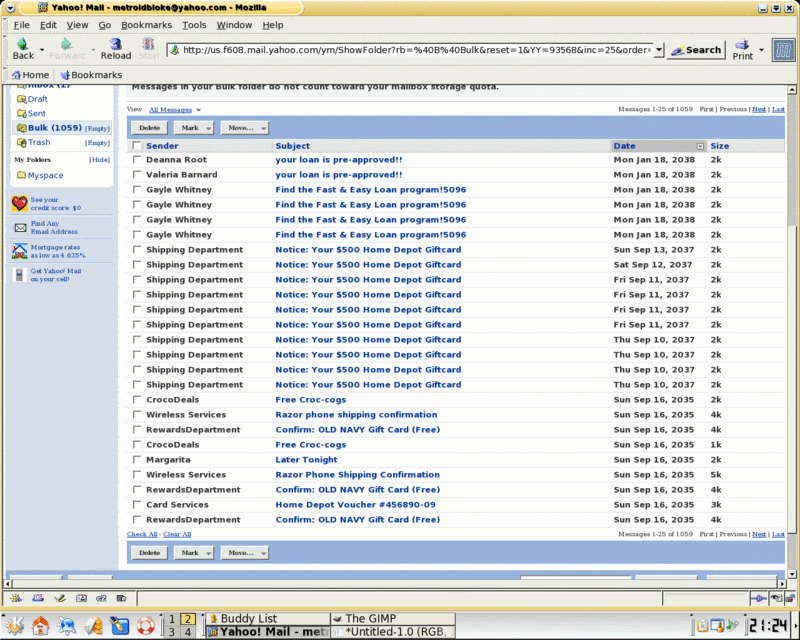Open the File menu

coord(21,25)
